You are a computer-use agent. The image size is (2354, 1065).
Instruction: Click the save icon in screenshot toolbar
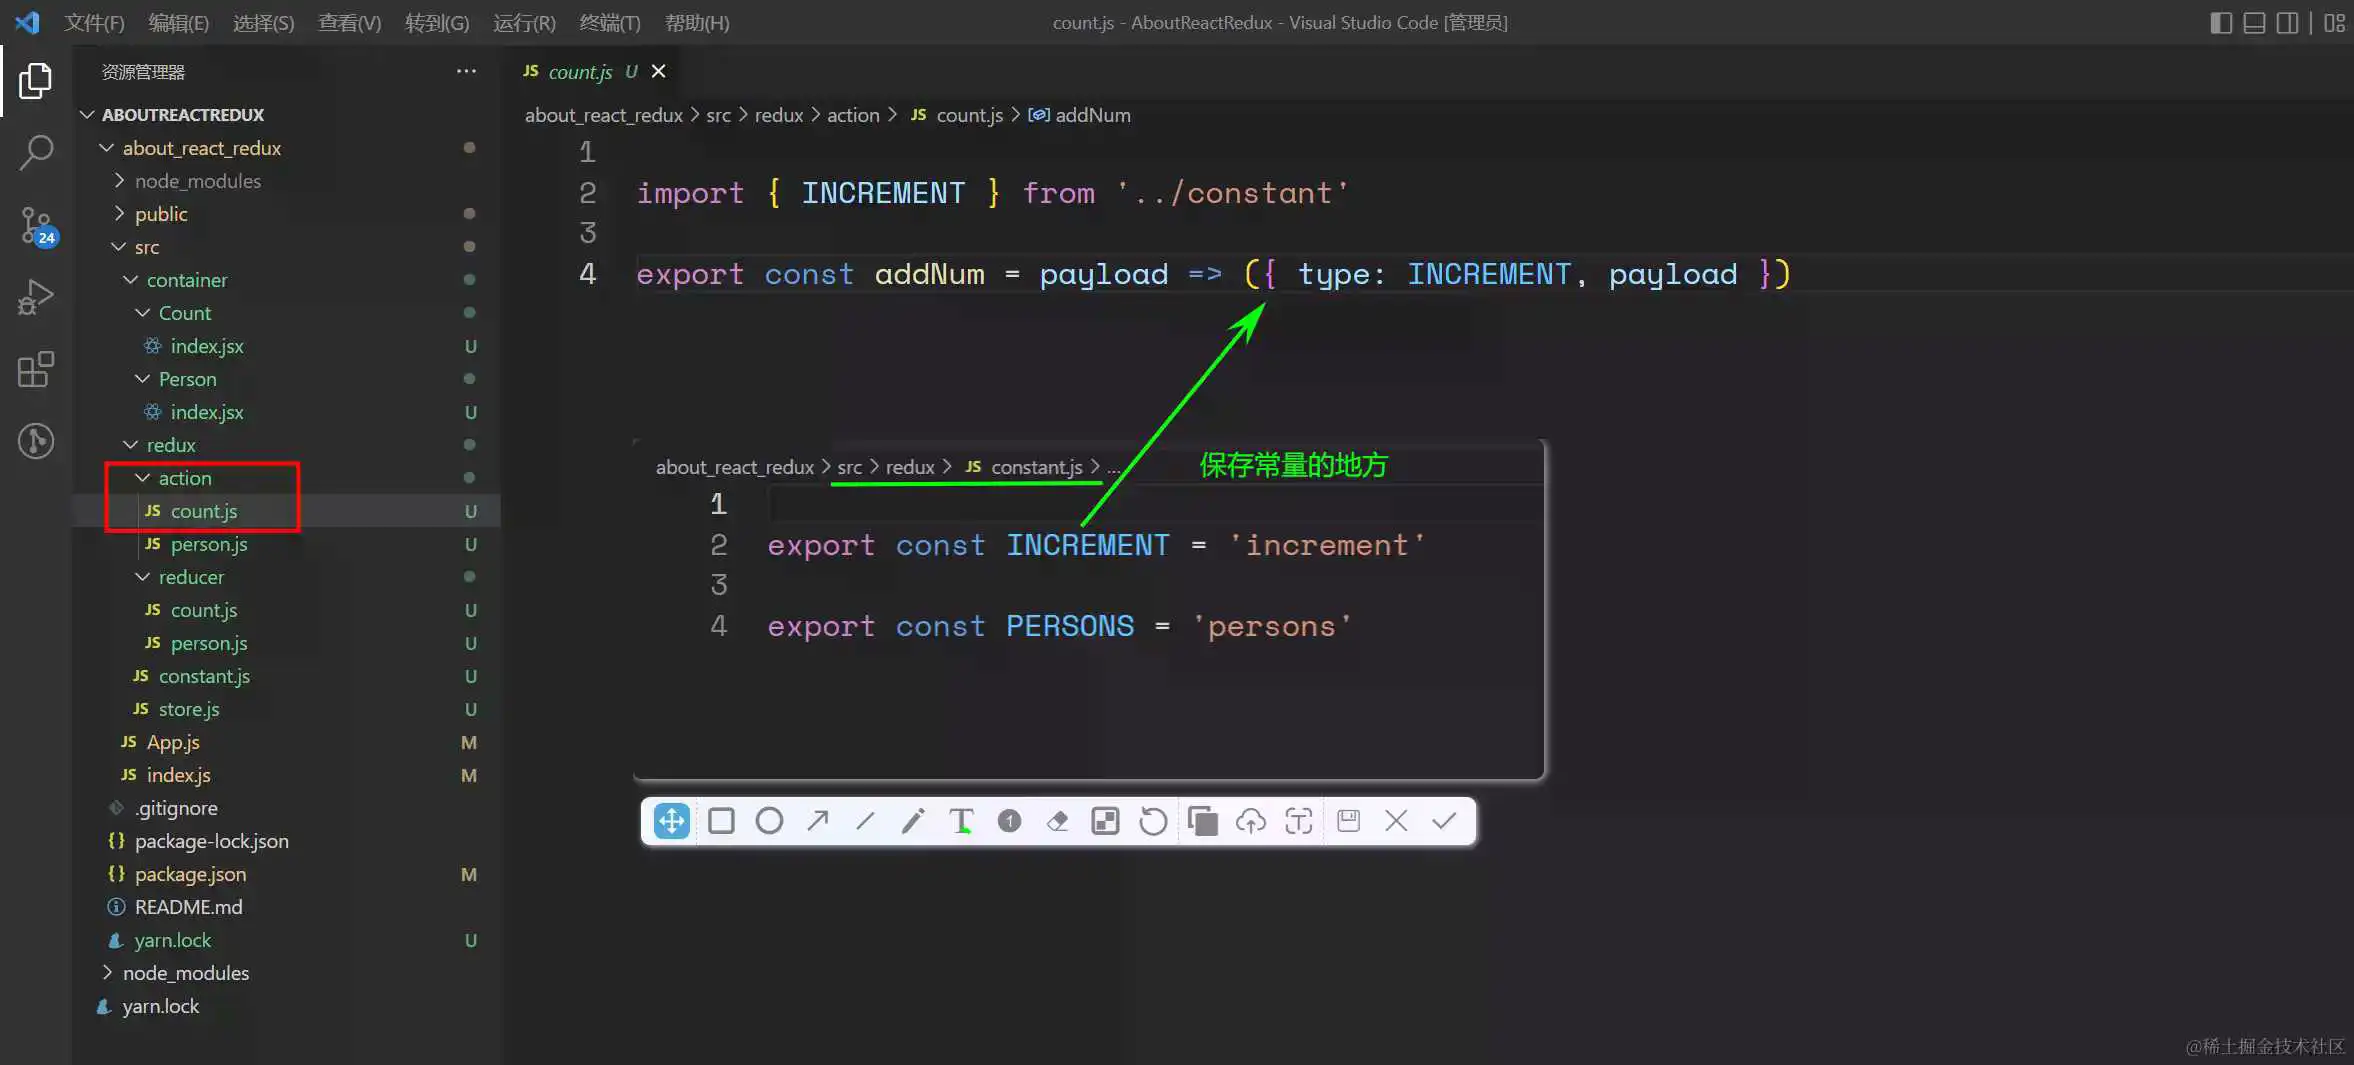click(x=1349, y=821)
